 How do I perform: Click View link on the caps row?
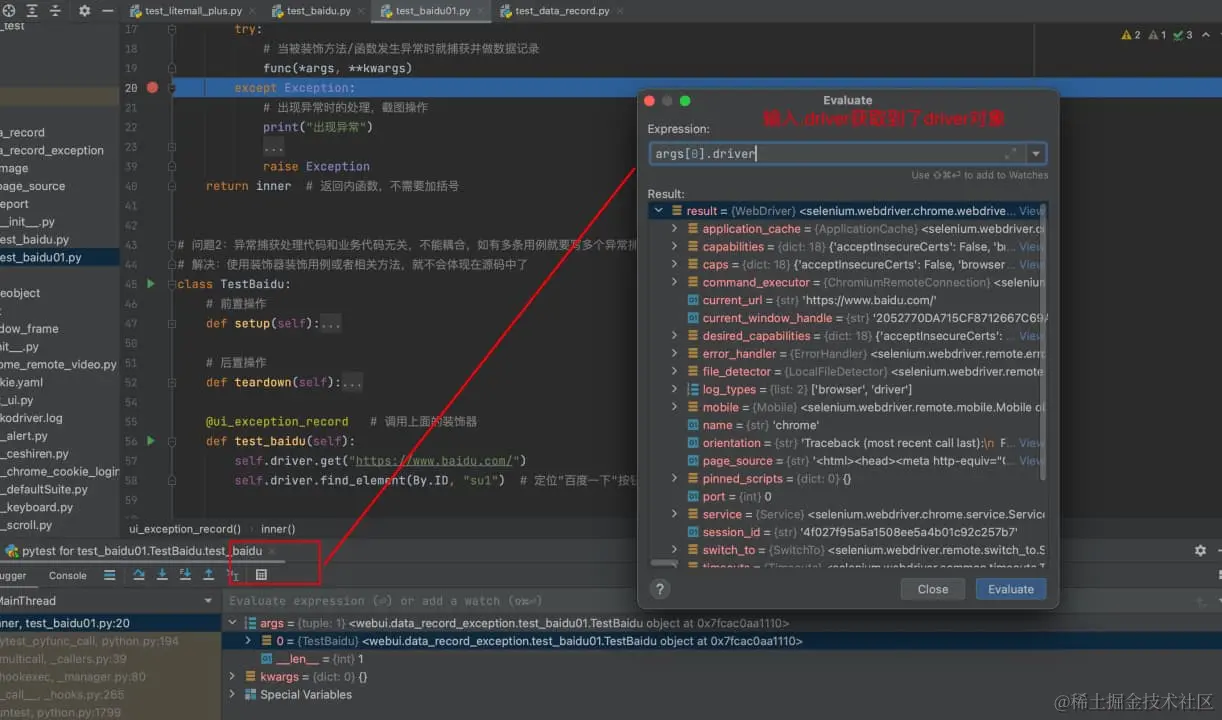[x=1031, y=265]
